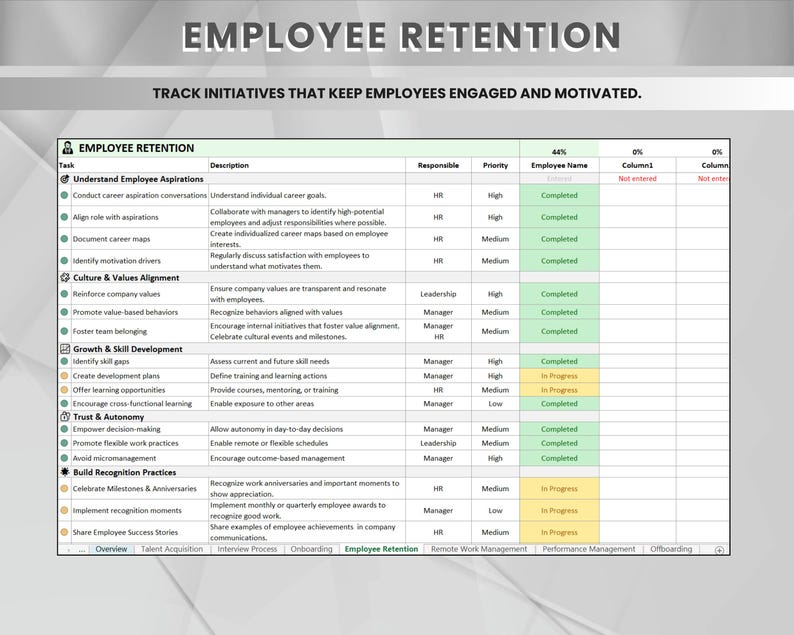
Task: Open status cell for Implement recognition moments
Action: [x=559, y=510]
